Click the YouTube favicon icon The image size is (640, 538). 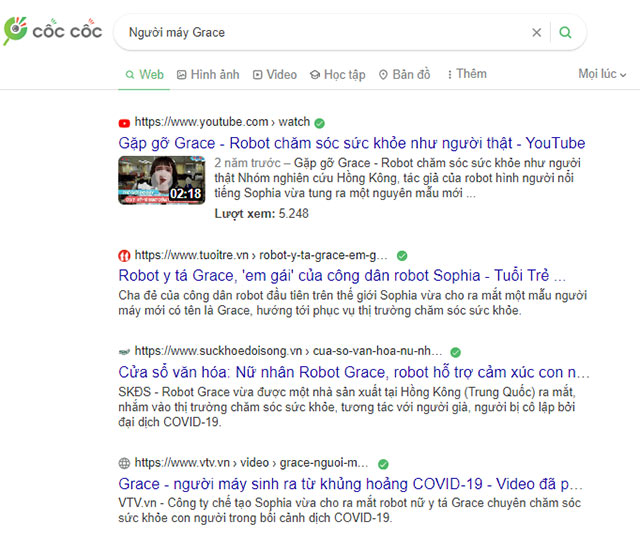[124, 123]
